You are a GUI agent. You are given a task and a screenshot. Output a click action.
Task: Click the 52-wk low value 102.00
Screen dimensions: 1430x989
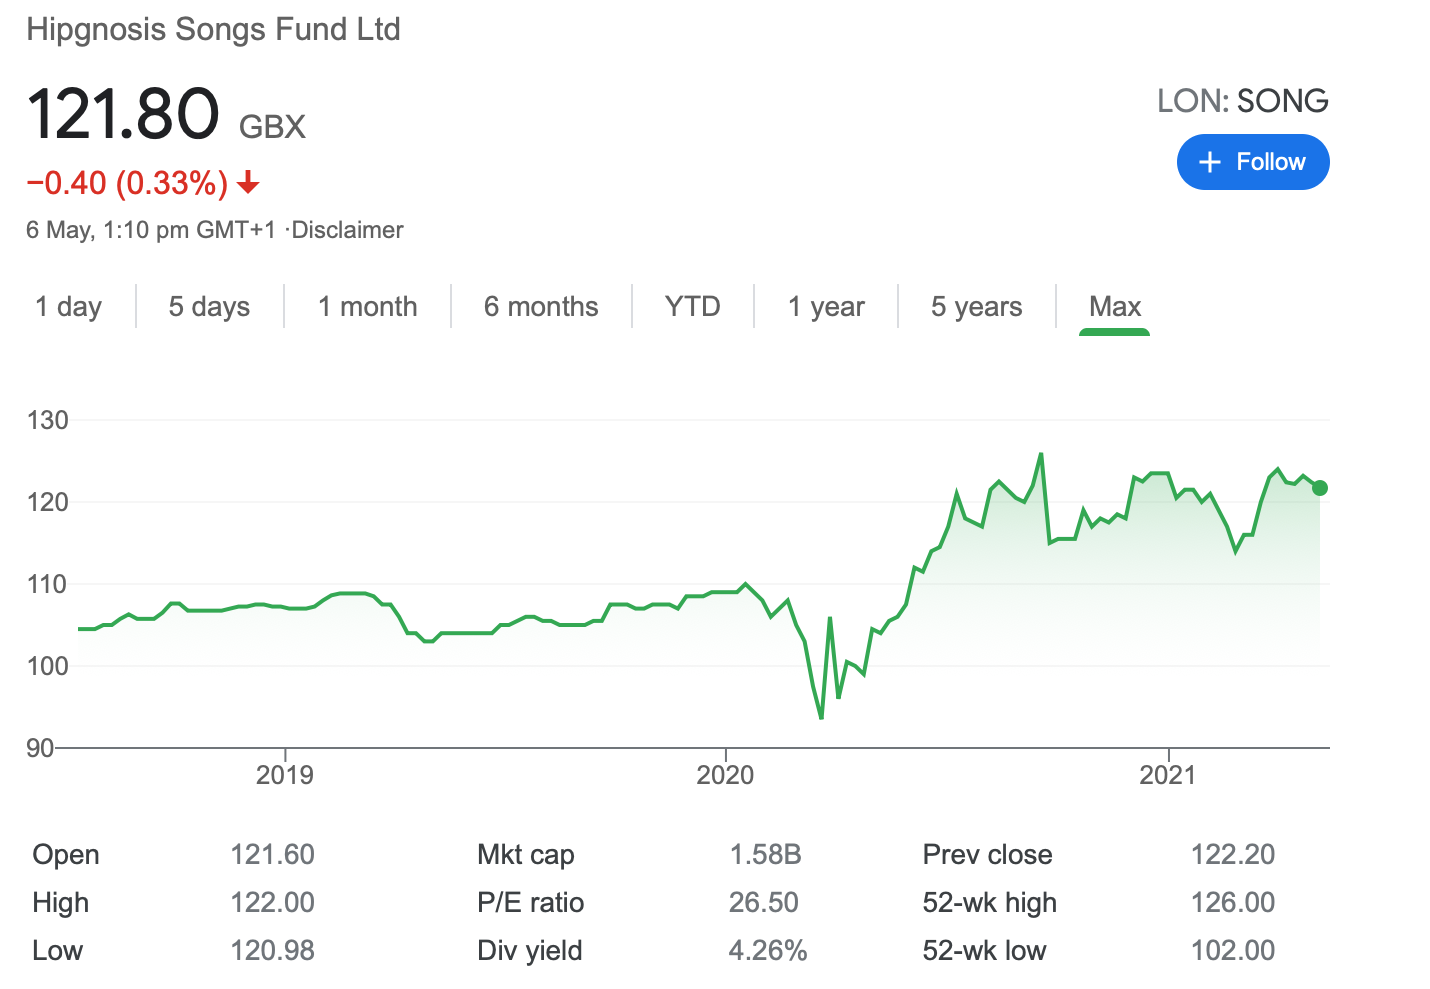[x=1233, y=950]
